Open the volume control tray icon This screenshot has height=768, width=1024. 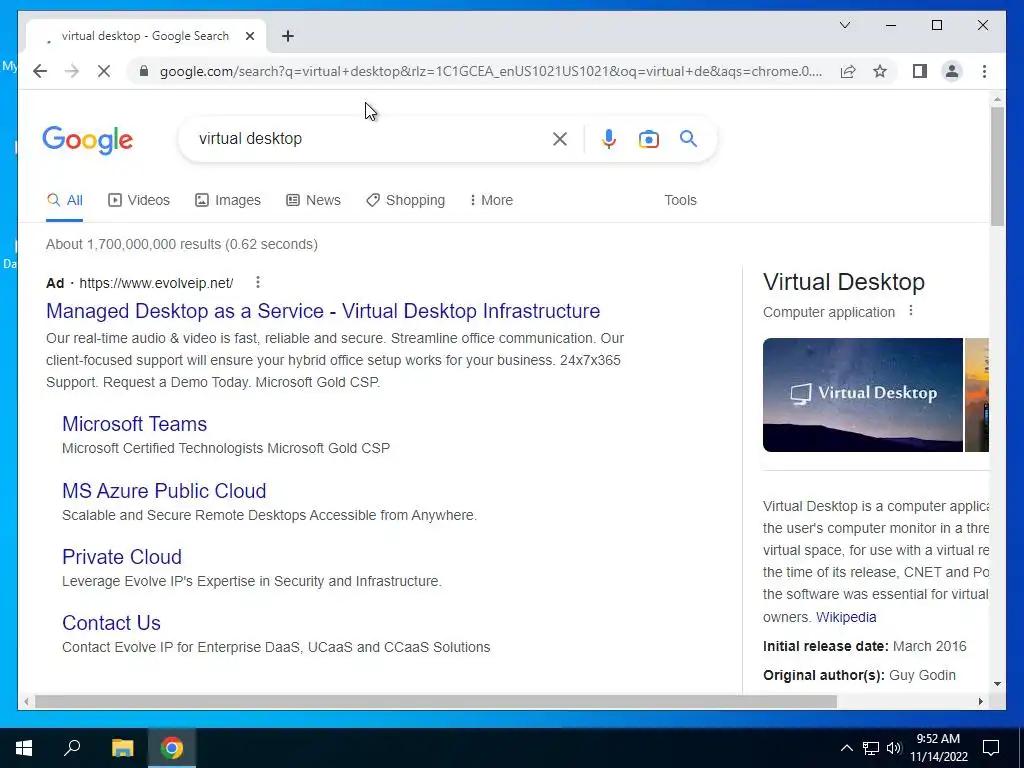click(x=894, y=748)
